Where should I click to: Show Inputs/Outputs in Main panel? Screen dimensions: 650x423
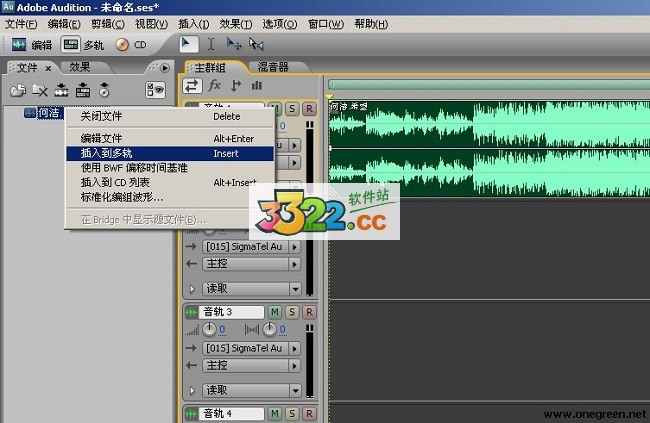point(192,86)
